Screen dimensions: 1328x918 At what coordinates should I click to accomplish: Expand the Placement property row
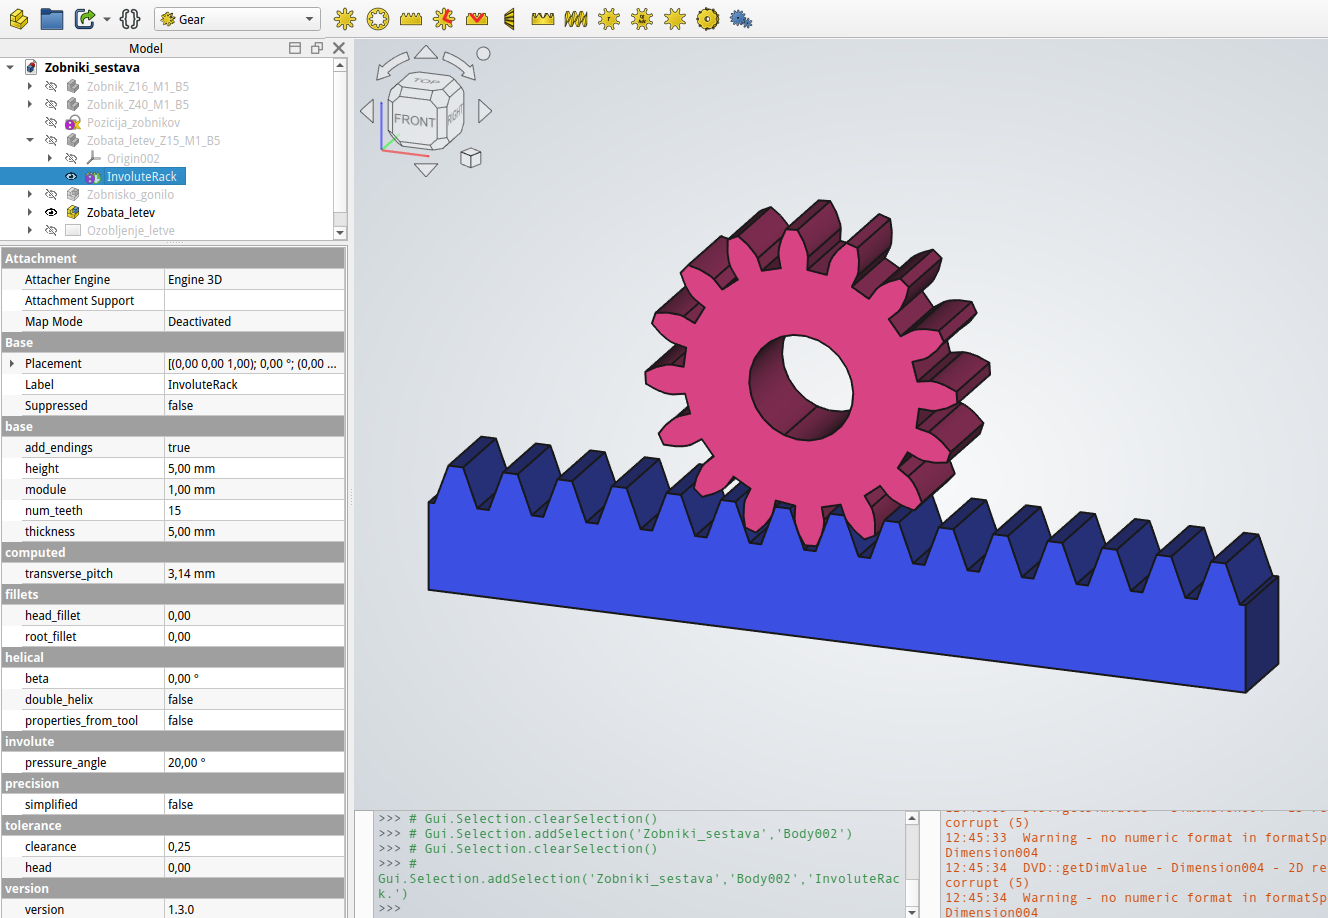(x=12, y=364)
